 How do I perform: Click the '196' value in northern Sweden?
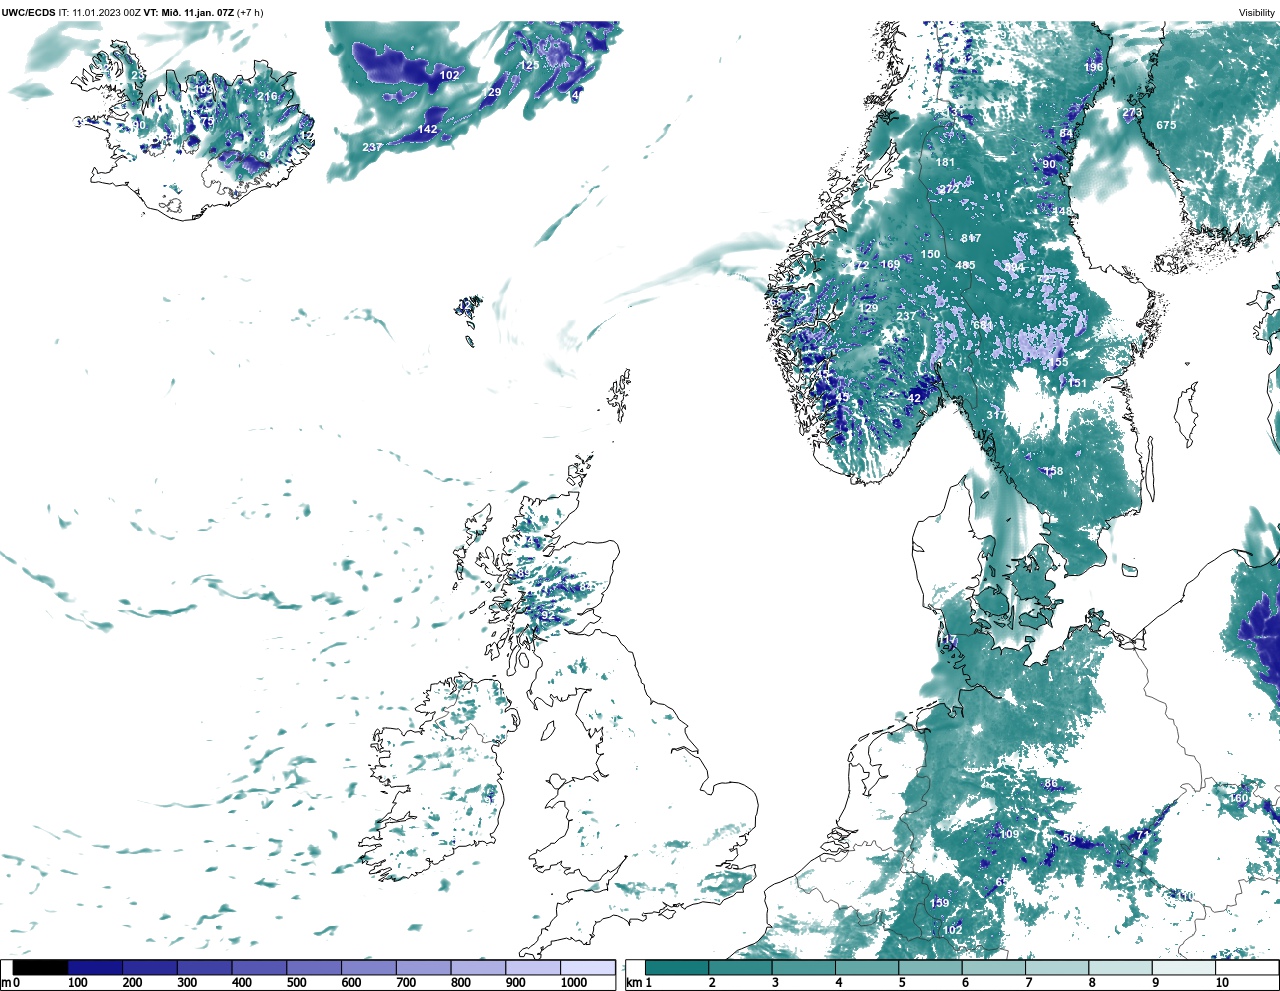click(1093, 67)
